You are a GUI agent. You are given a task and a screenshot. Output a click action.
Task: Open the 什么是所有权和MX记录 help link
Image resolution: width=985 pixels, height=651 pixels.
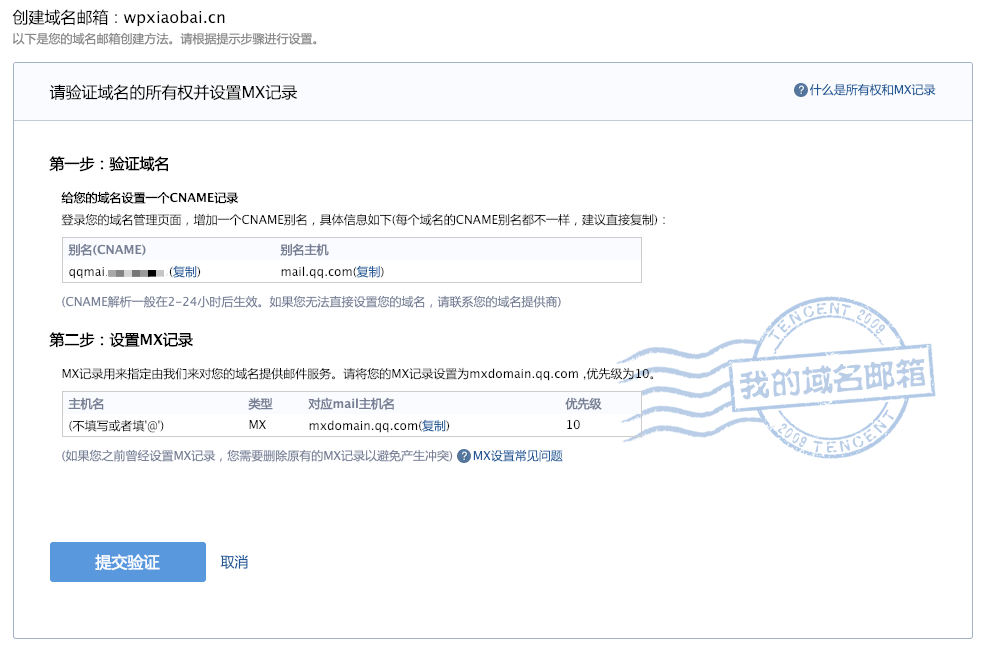[872, 90]
